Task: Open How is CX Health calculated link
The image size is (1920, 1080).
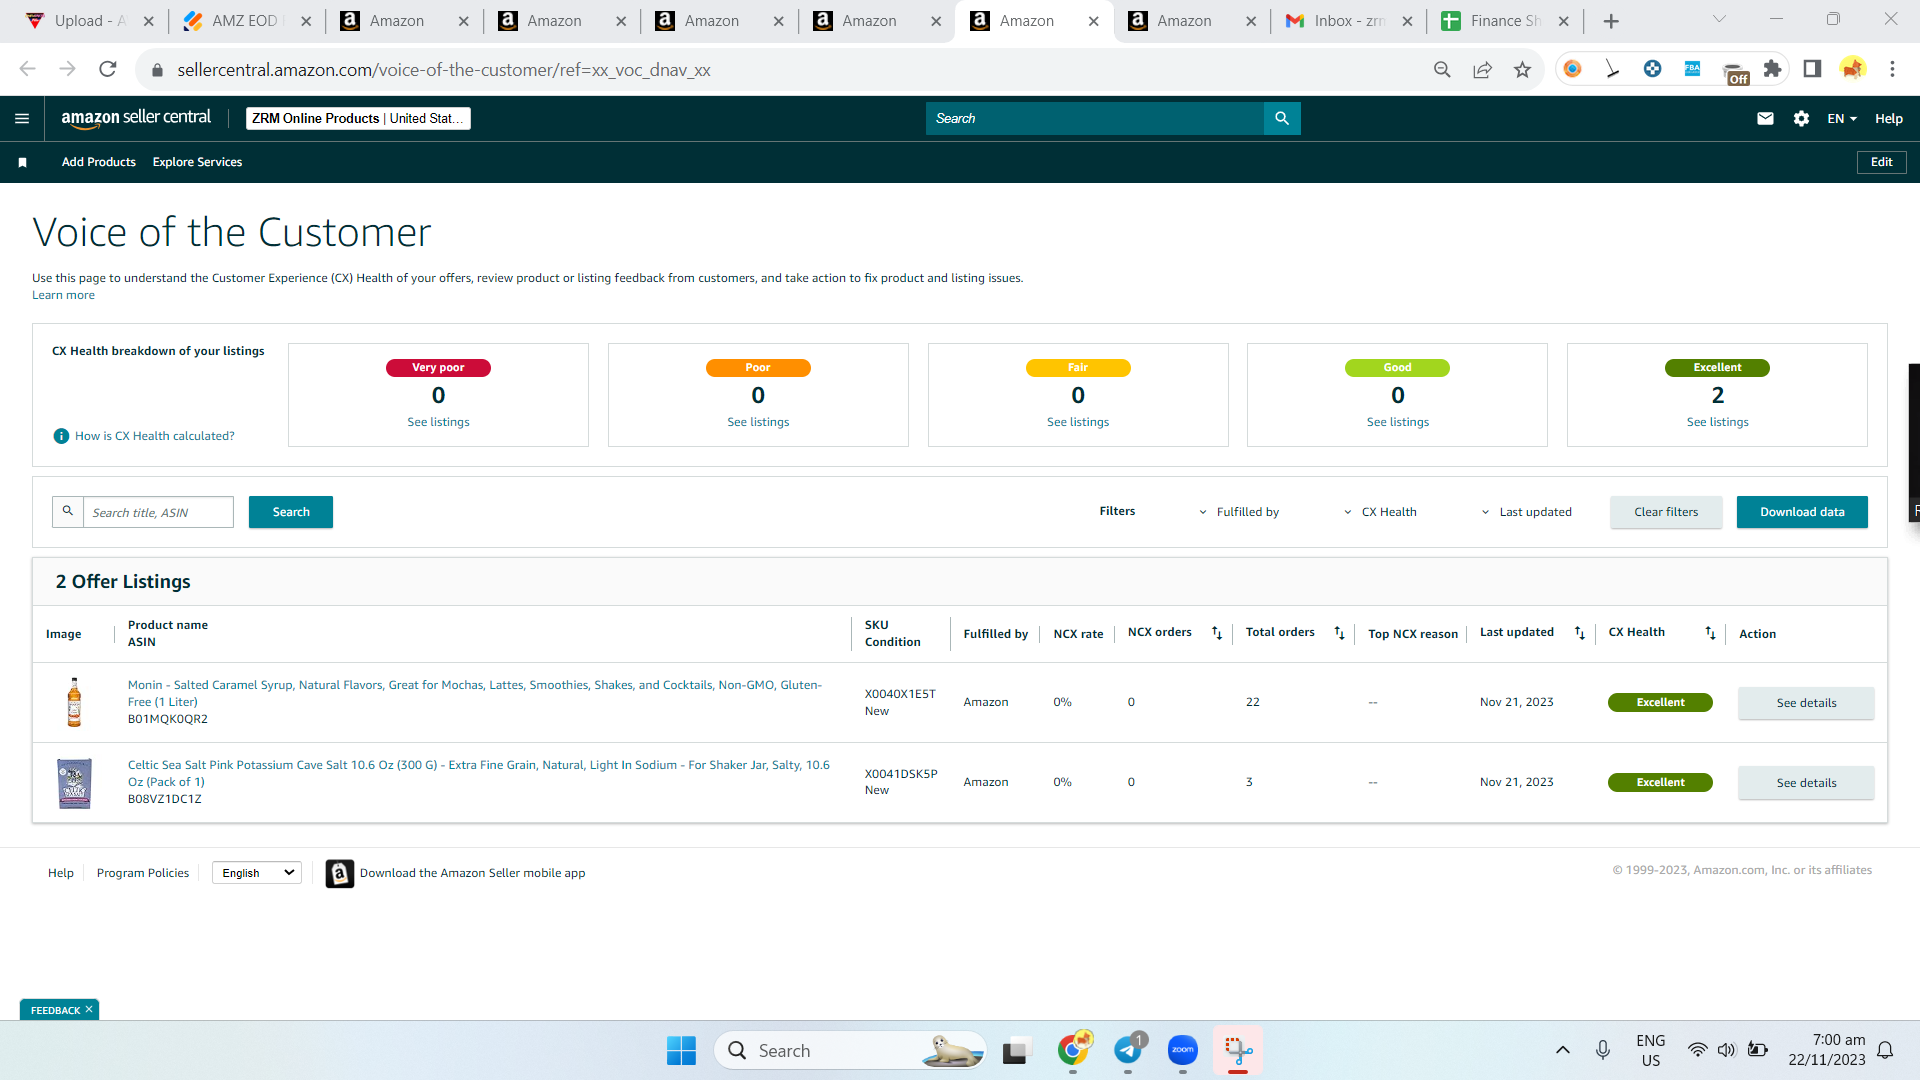Action: (155, 436)
